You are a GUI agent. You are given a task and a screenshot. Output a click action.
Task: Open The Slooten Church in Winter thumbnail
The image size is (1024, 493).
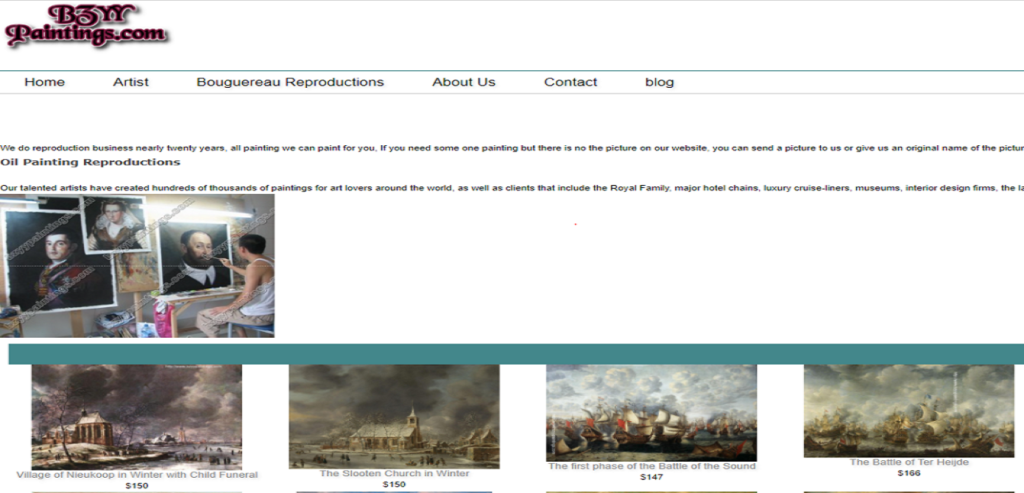pos(394,416)
